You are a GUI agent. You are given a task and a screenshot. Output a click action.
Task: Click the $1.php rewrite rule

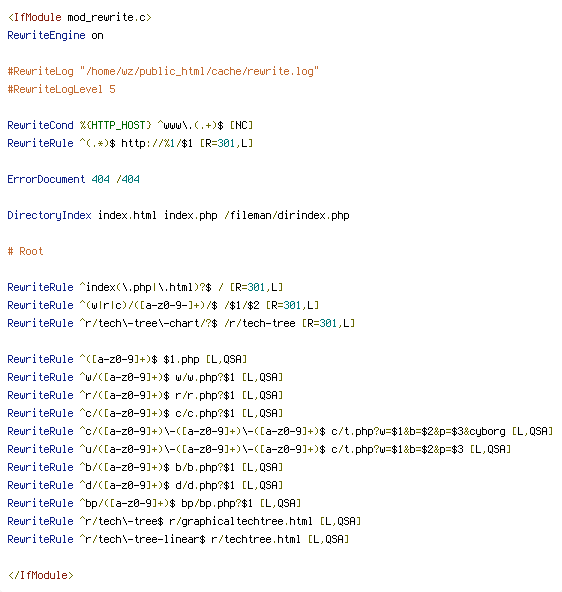(127, 359)
